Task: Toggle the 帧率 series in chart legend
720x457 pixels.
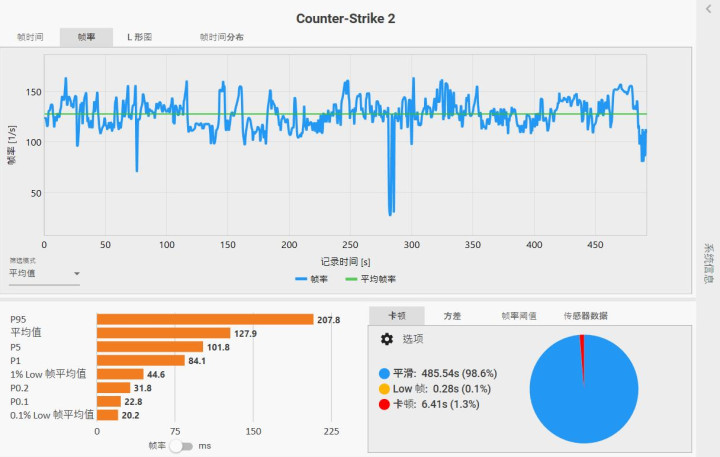Action: click(x=311, y=279)
